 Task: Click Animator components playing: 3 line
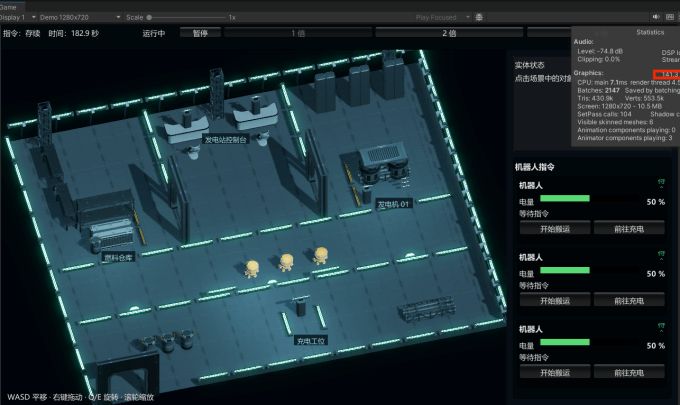[x=624, y=138]
